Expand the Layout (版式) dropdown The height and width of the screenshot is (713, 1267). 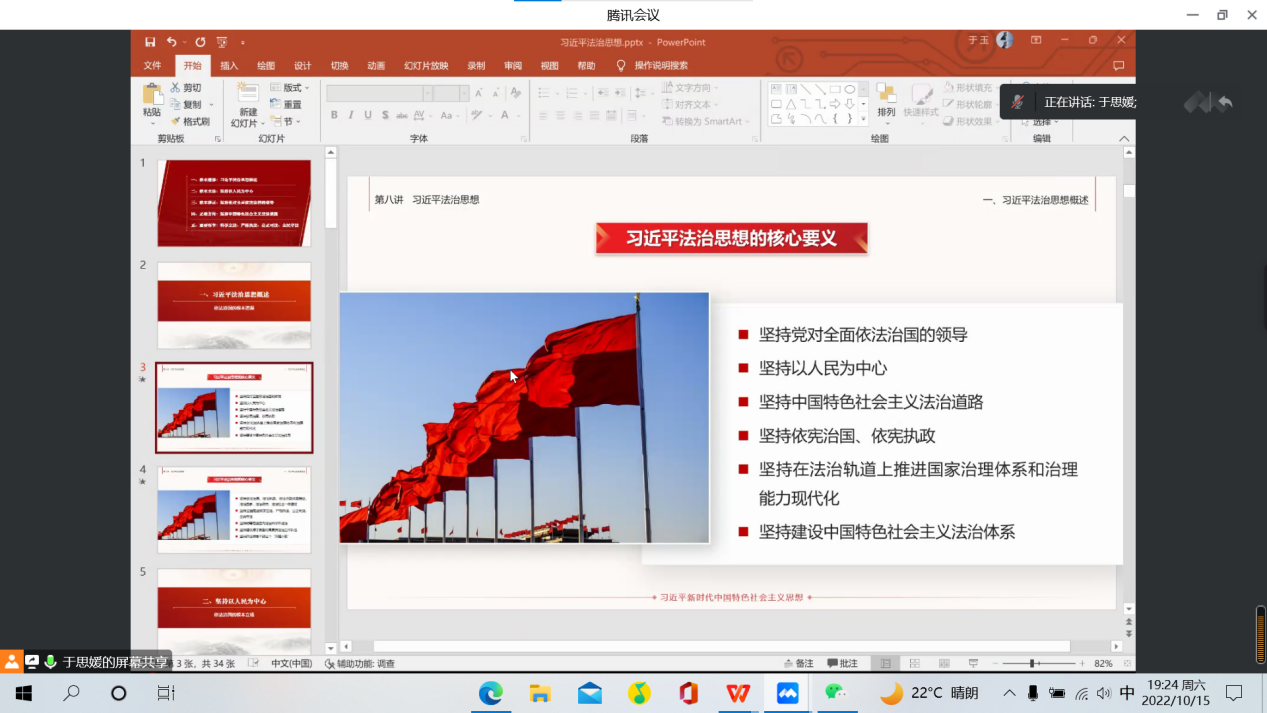(x=290, y=88)
